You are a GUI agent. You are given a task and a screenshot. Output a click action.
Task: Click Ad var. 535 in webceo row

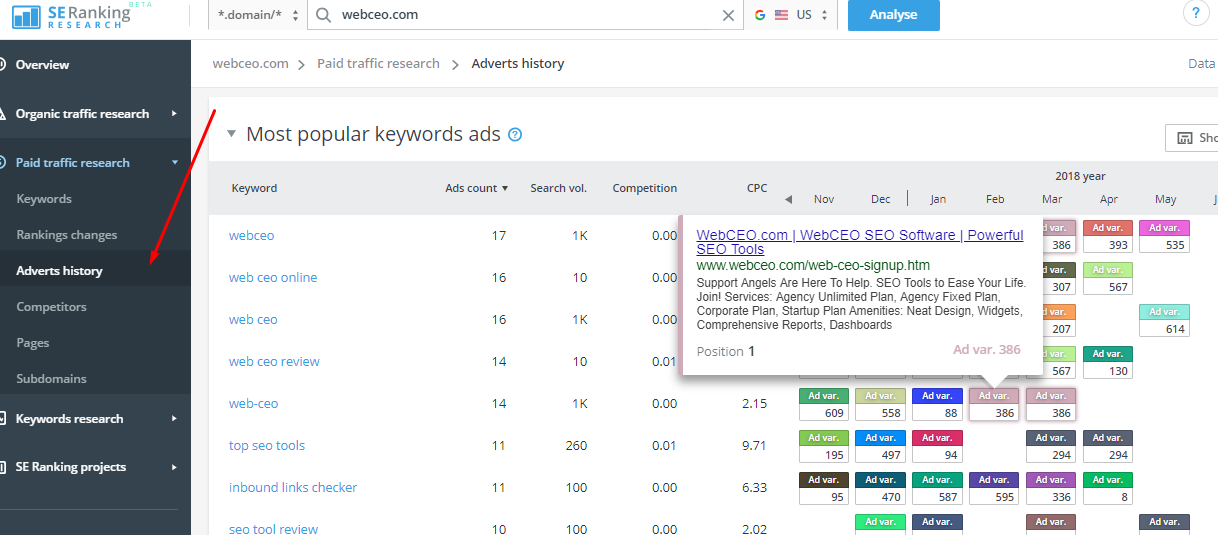(1165, 236)
